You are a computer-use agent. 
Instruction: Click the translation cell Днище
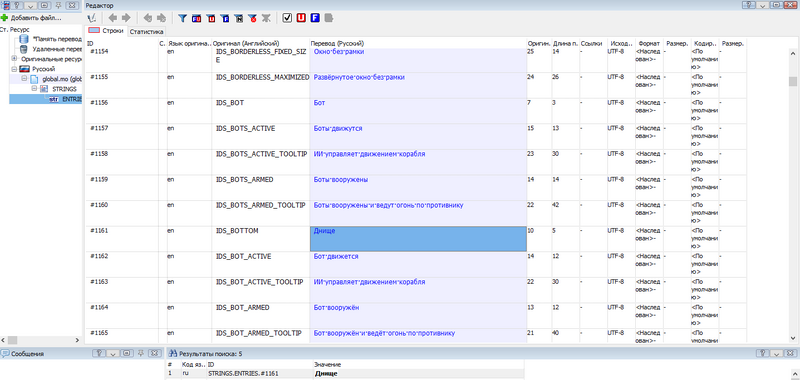(x=418, y=239)
